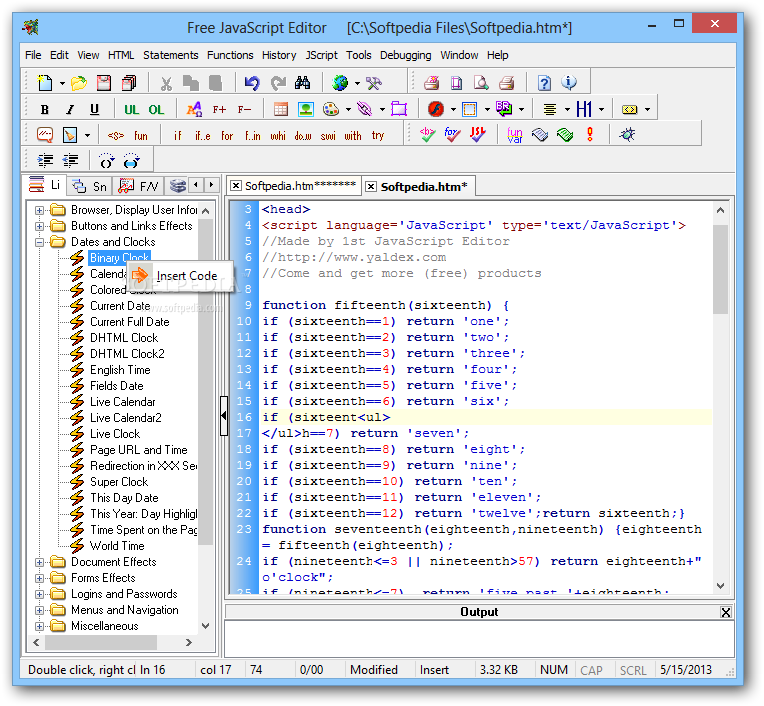Open print preview magnifier icon
Viewport: 764px width, 706px height.
[481, 83]
